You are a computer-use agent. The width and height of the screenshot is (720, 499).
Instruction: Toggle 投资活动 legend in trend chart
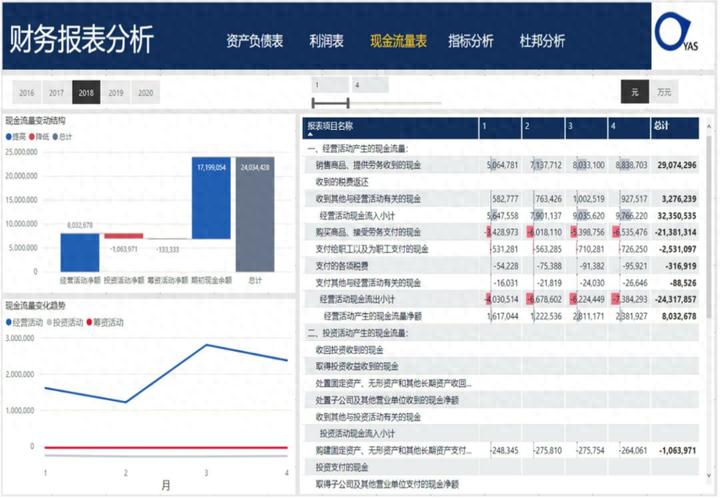65,323
